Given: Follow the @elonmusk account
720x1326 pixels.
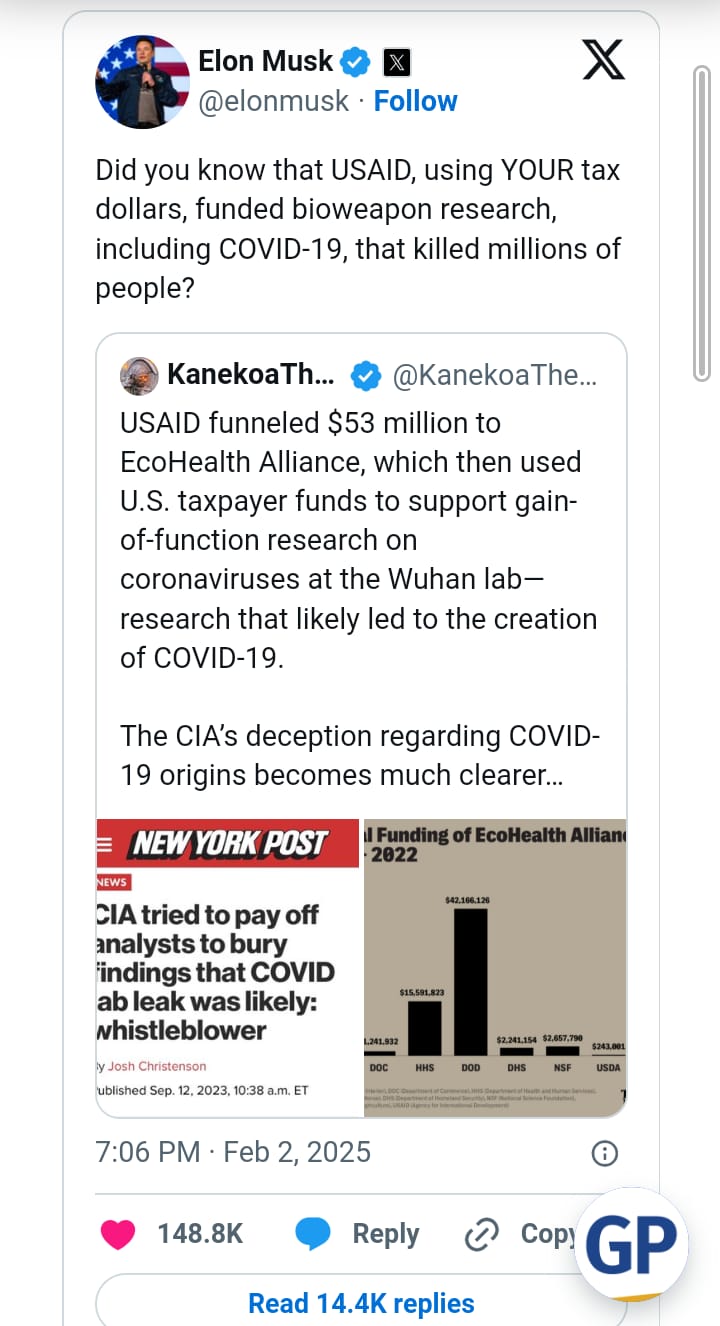Looking at the screenshot, I should tap(416, 101).
